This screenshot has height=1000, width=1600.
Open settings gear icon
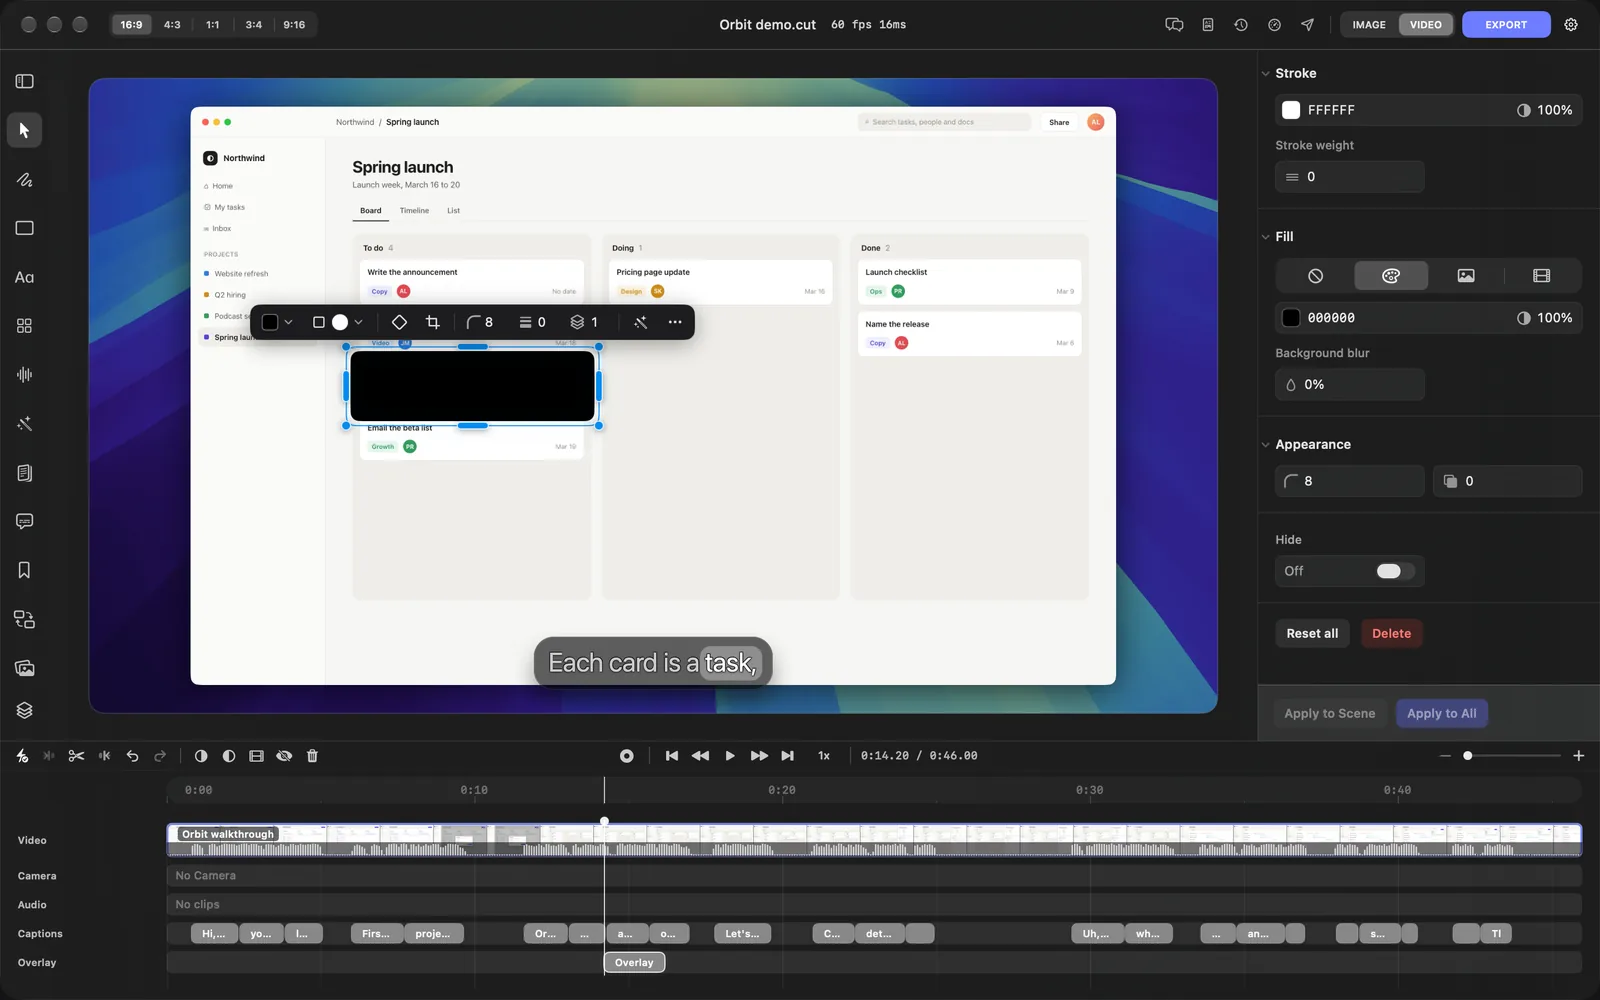[x=1571, y=25]
